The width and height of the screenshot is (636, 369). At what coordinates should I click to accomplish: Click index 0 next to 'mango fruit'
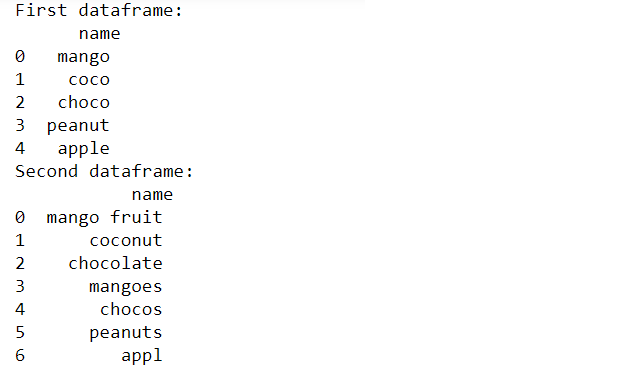pyautogui.click(x=20, y=217)
